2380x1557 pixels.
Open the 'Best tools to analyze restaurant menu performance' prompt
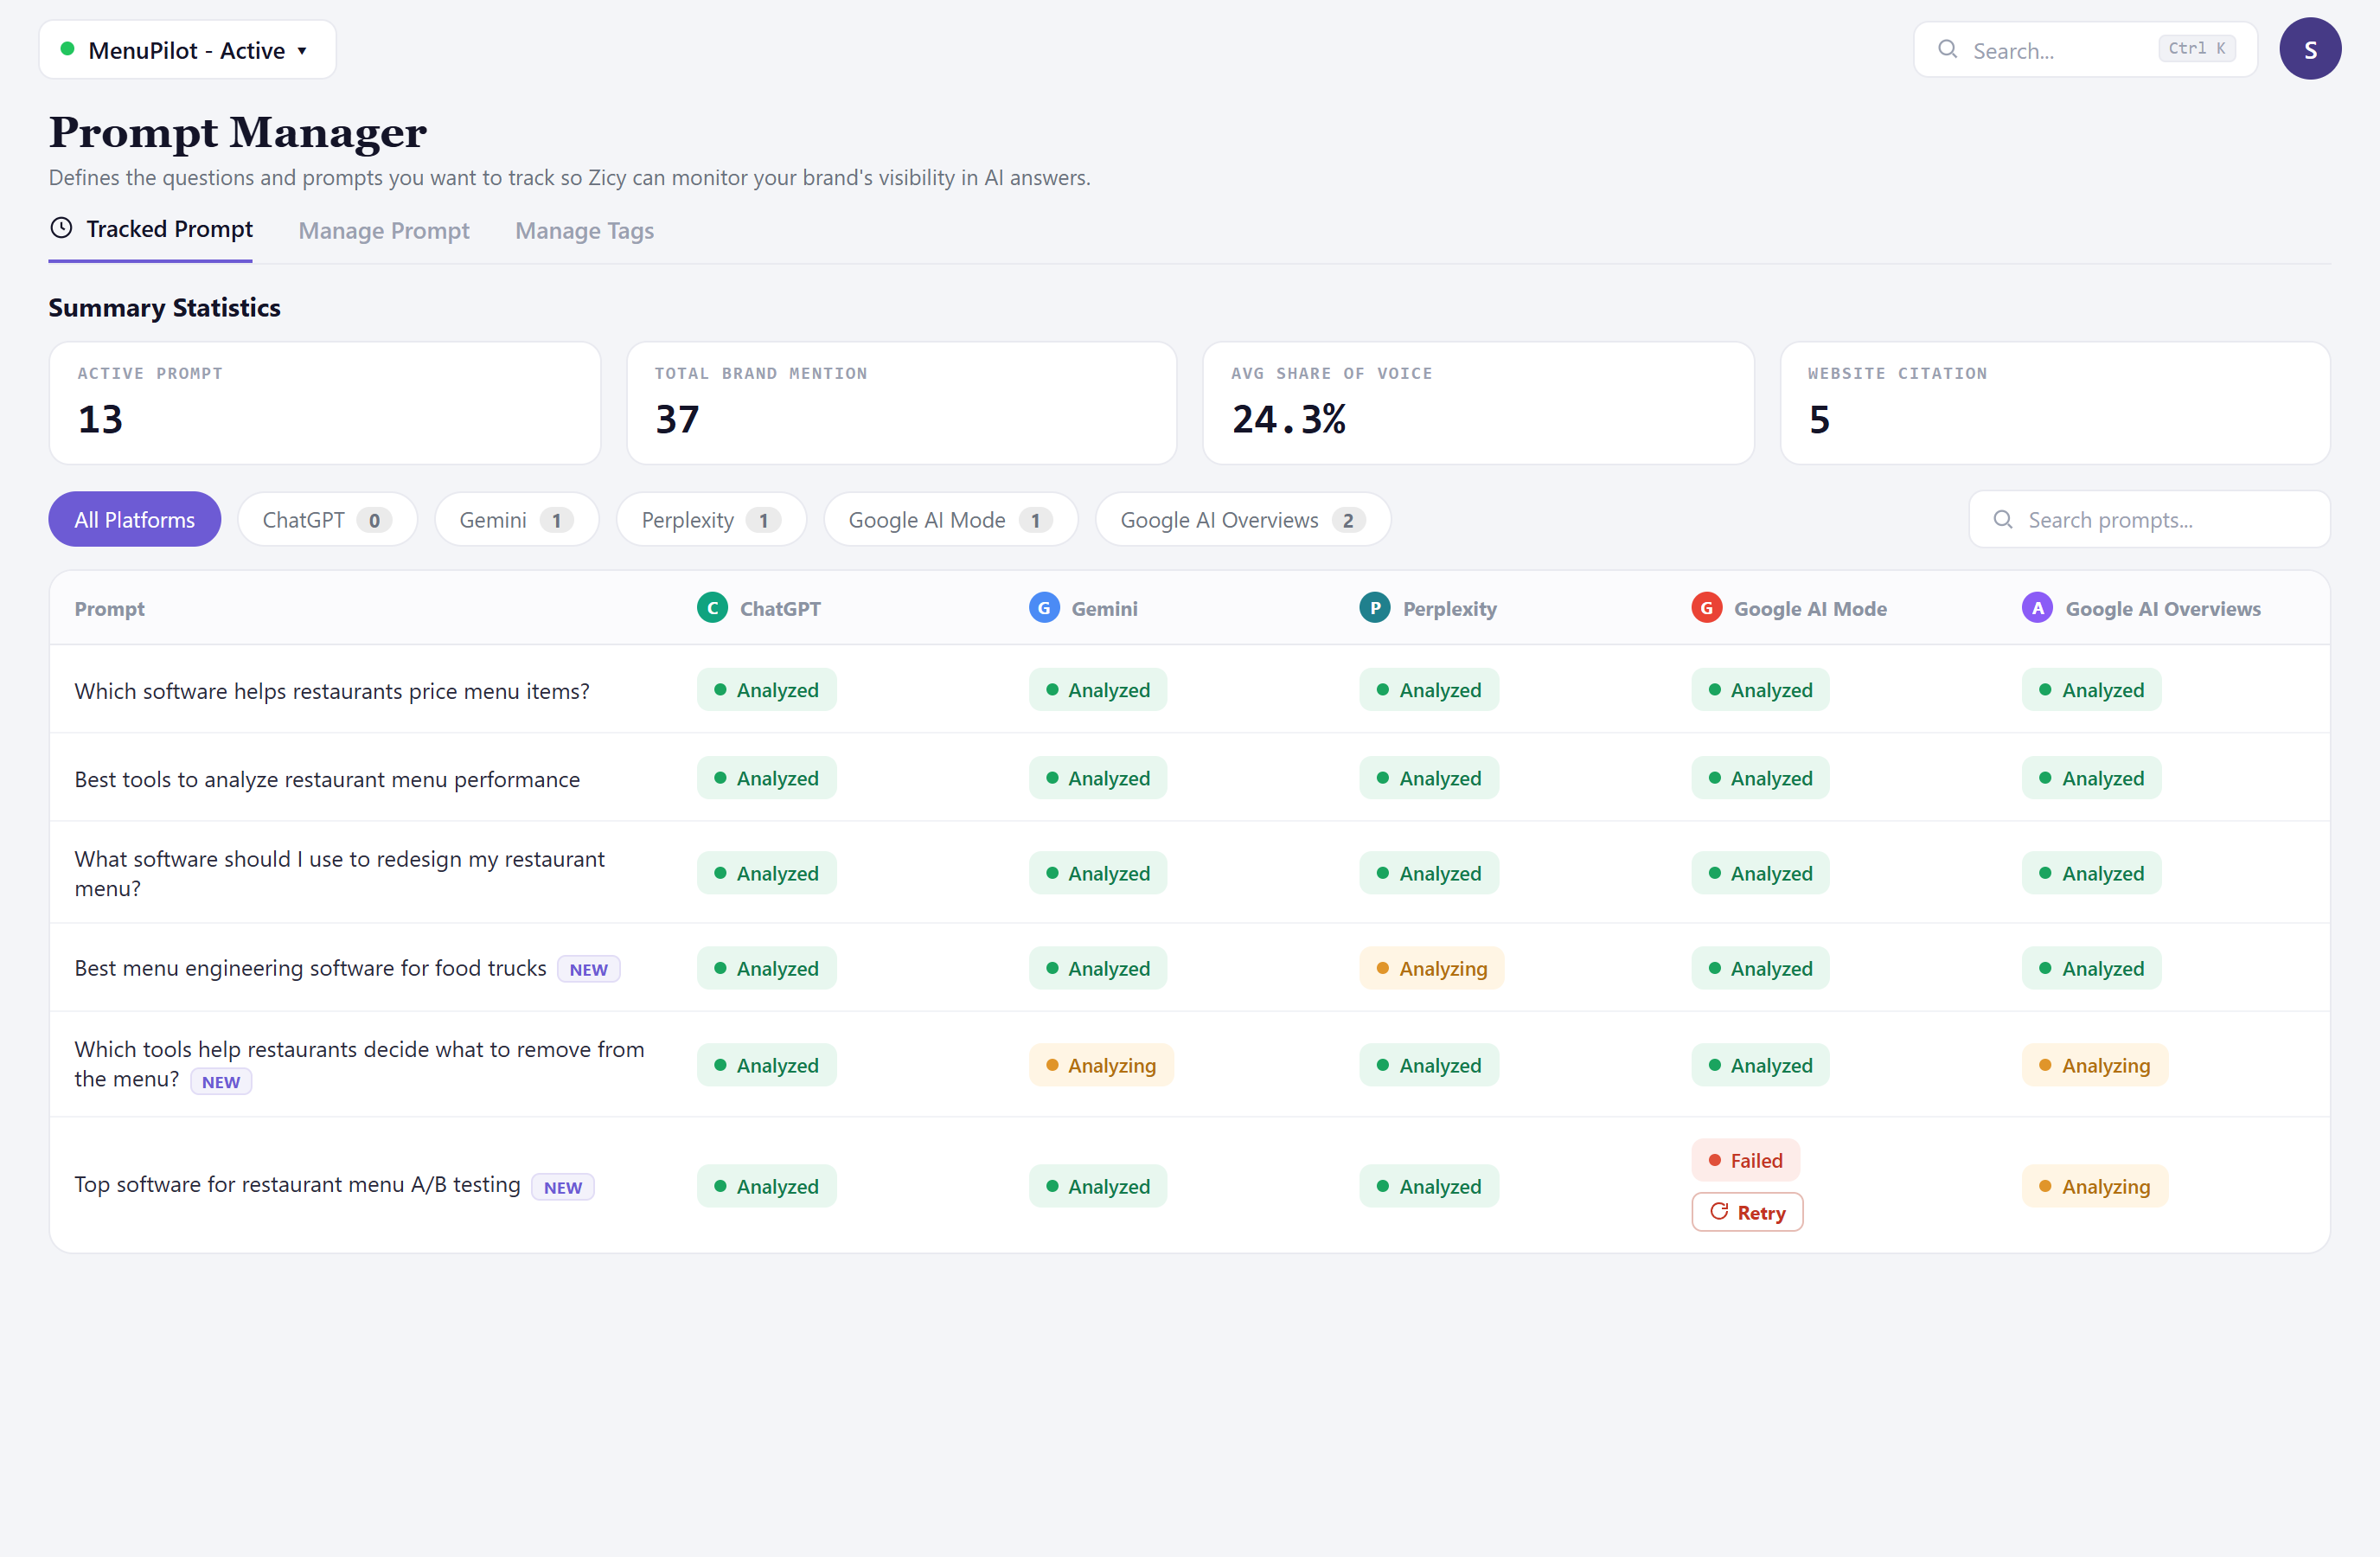tap(327, 779)
